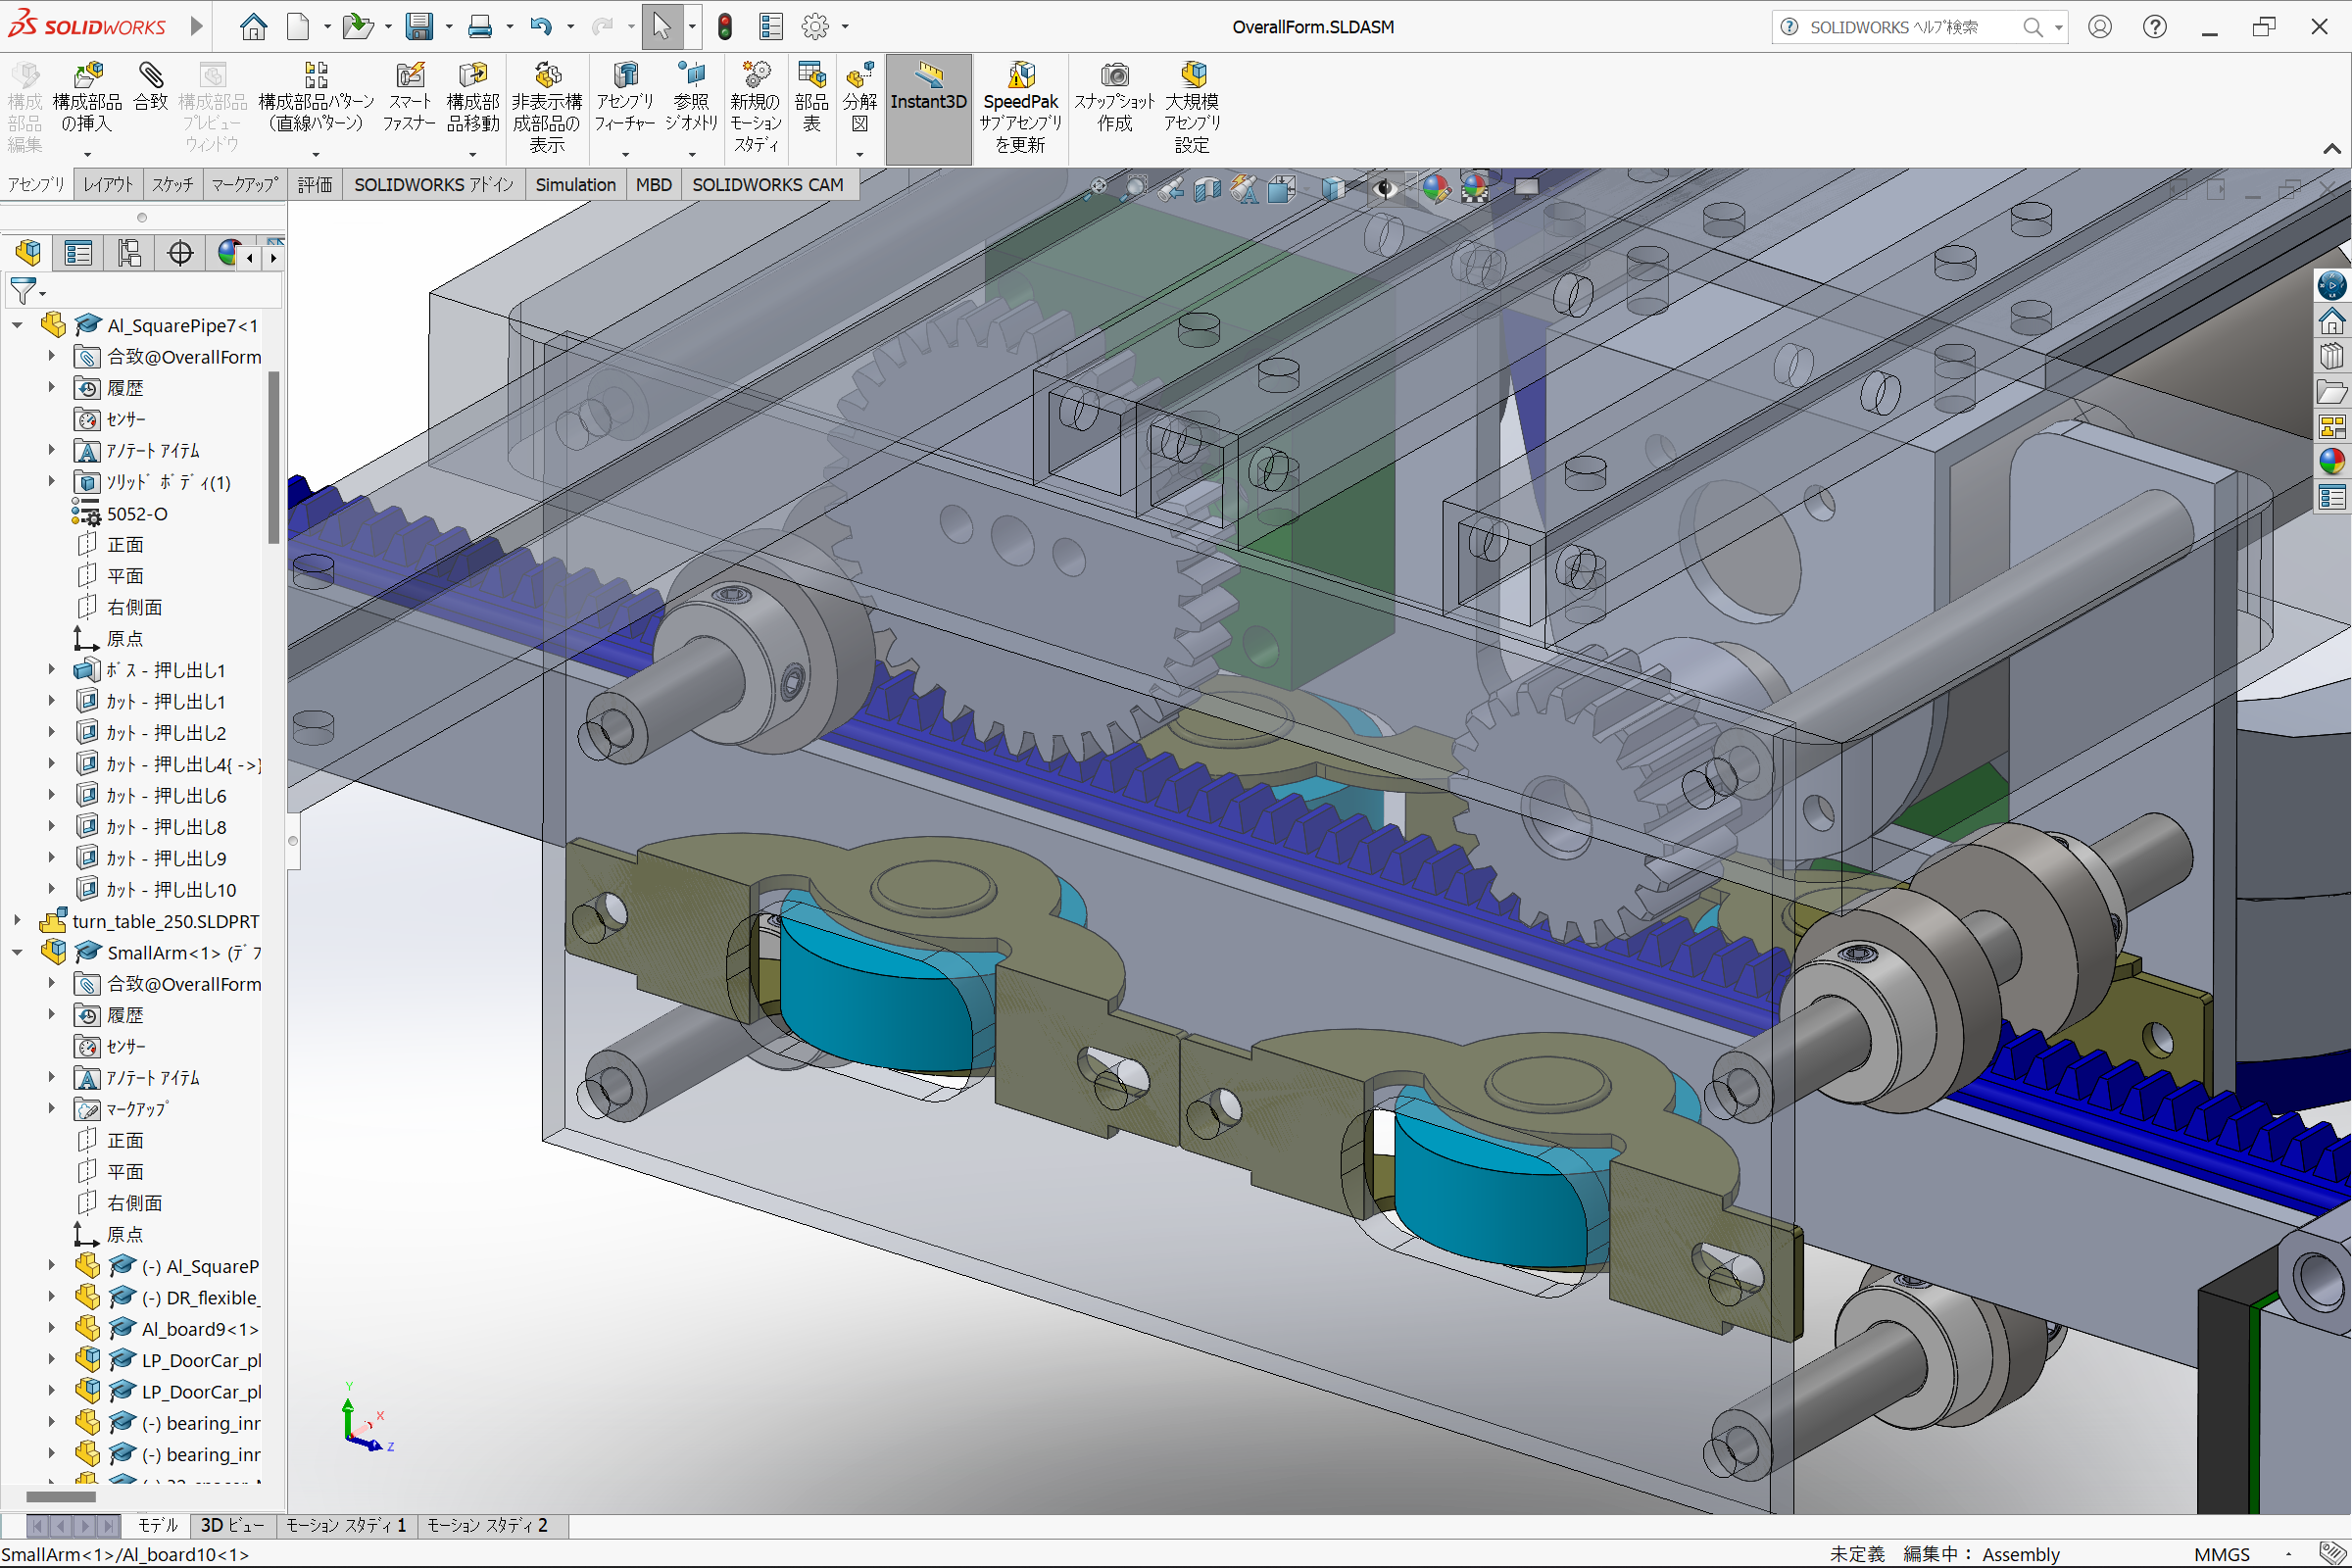Toggle the Select cursor tool
The width and height of the screenshot is (2352, 1568).
(661, 26)
